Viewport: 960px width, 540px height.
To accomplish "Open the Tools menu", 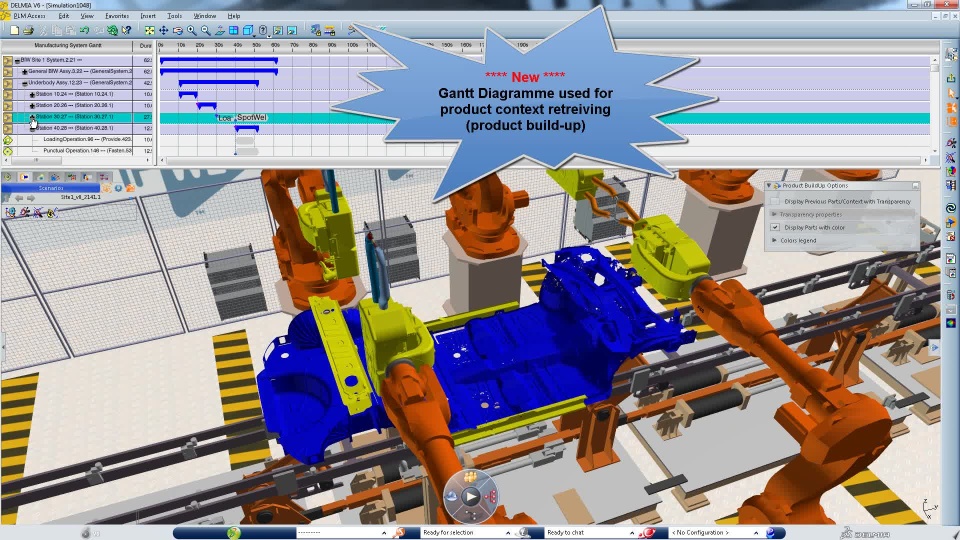I will 174,16.
